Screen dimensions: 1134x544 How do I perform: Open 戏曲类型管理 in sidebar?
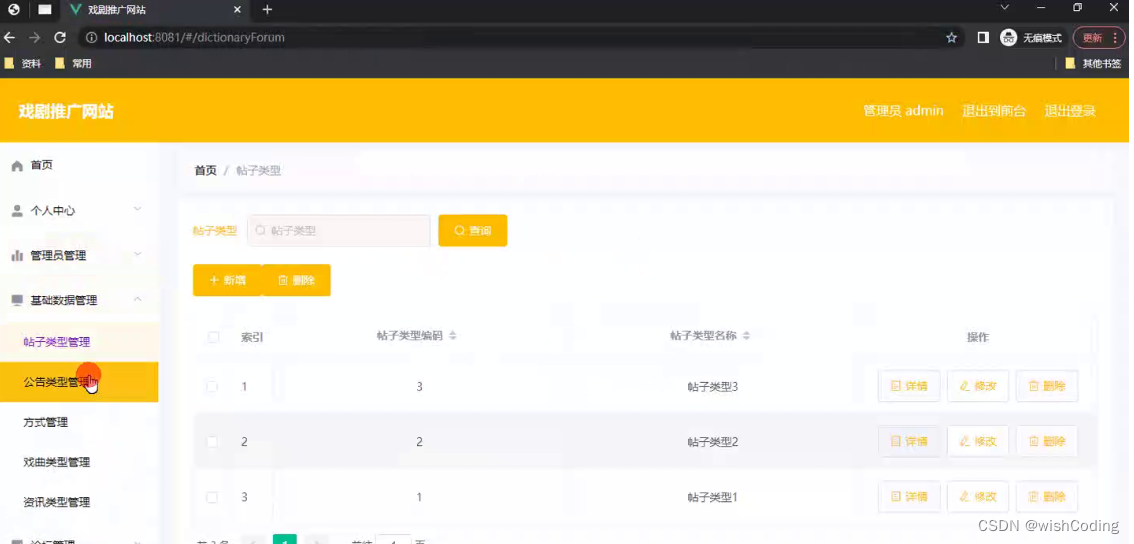[x=79, y=462]
